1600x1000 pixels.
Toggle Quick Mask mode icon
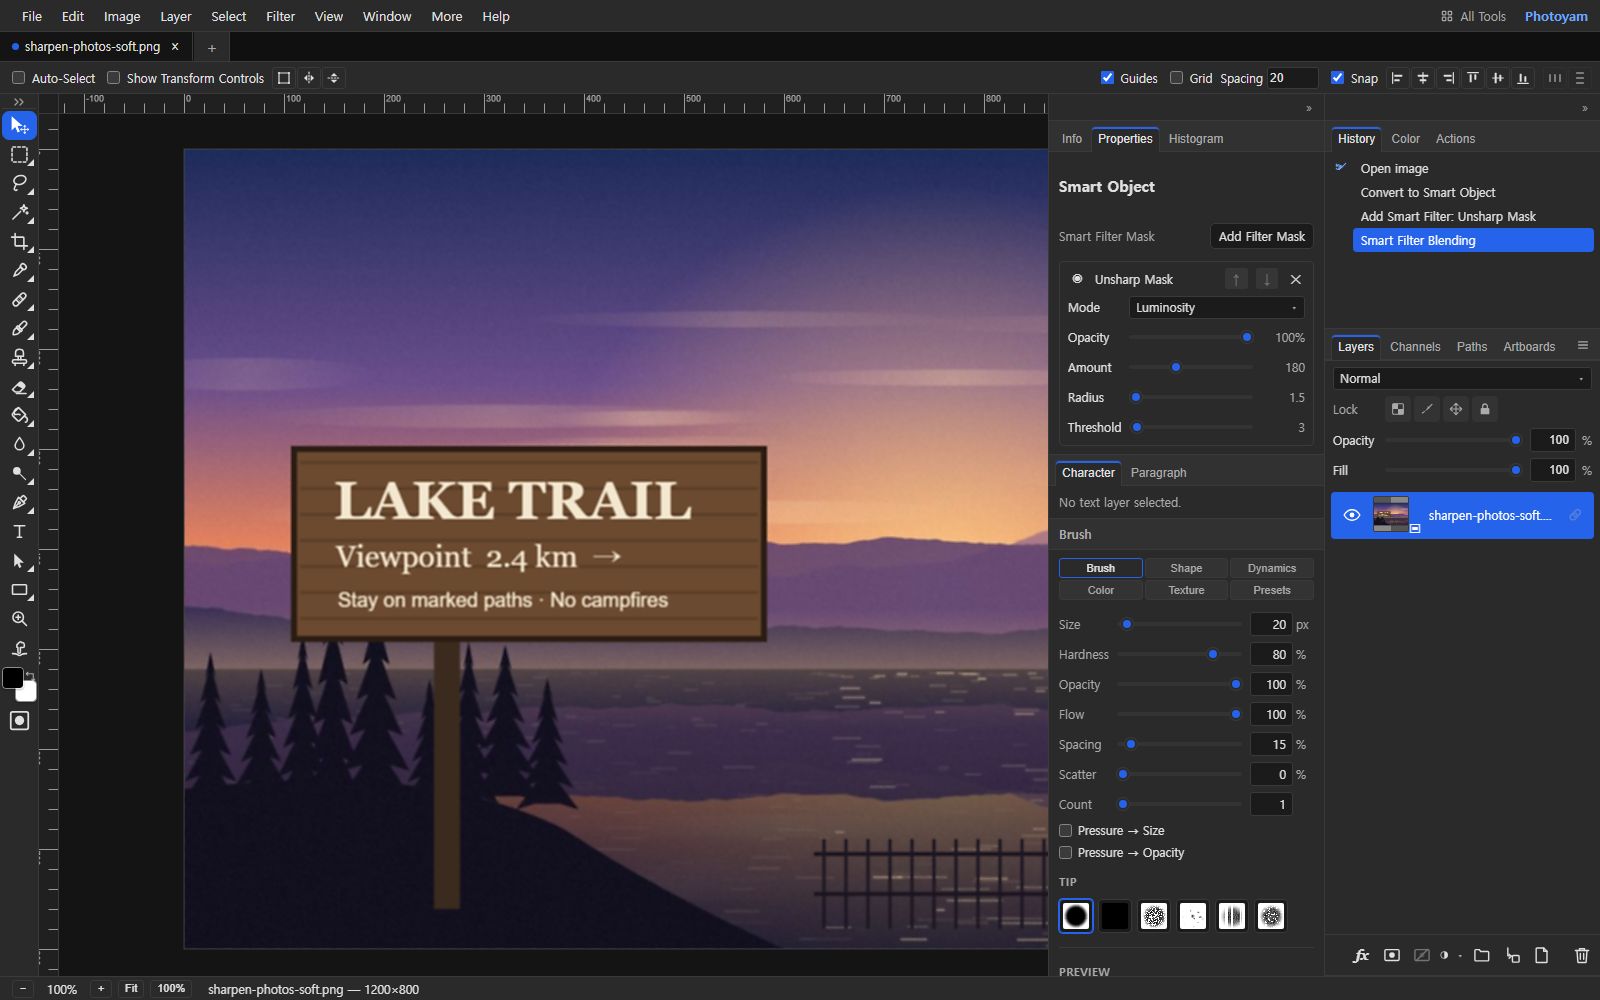pyautogui.click(x=19, y=721)
